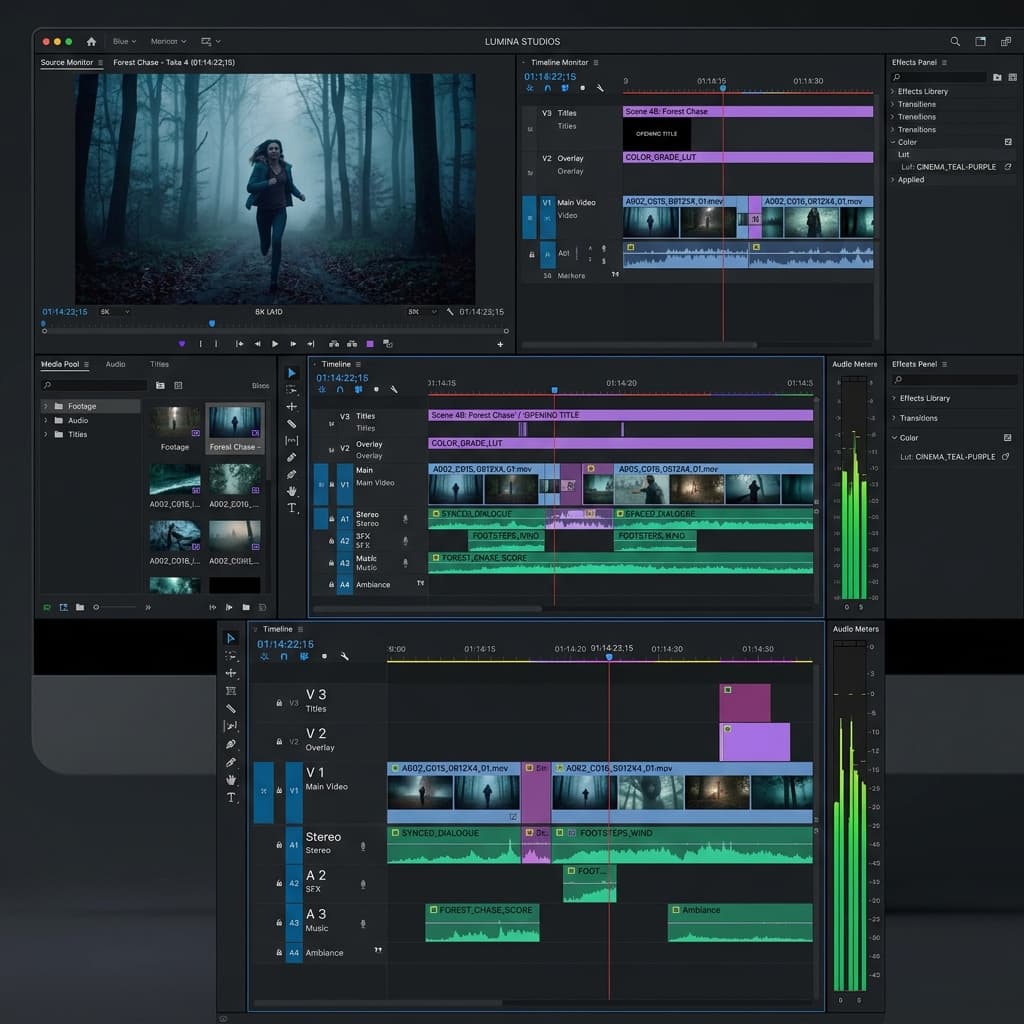
Task: Expand Transitions in the lower Effects Panel
Action: pos(894,418)
